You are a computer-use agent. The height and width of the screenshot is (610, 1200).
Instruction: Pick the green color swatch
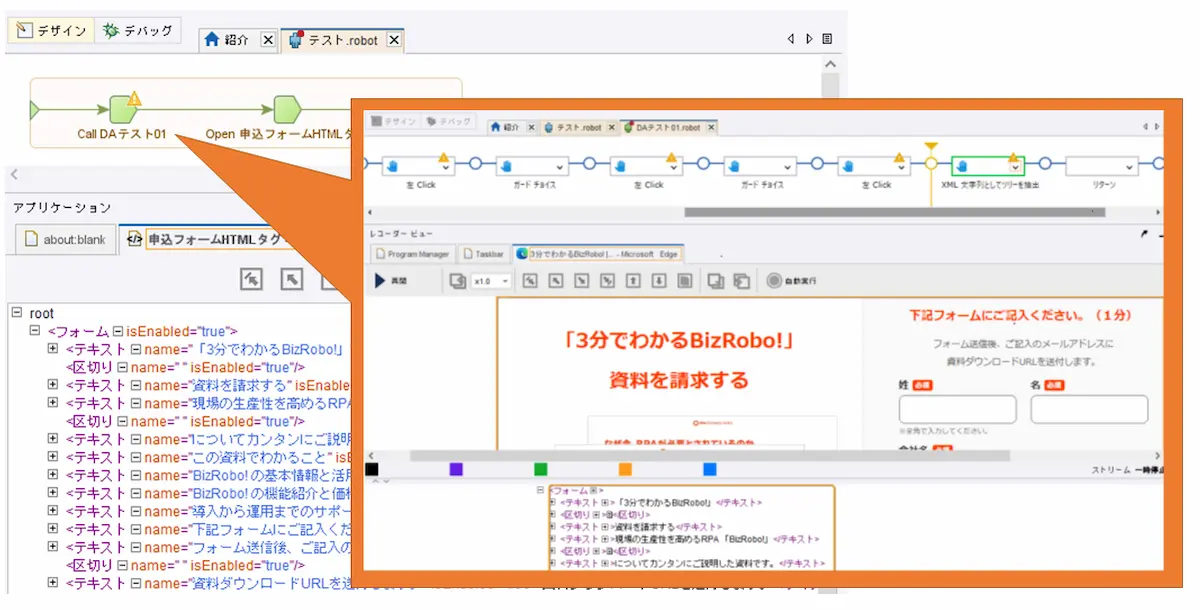[x=541, y=469]
